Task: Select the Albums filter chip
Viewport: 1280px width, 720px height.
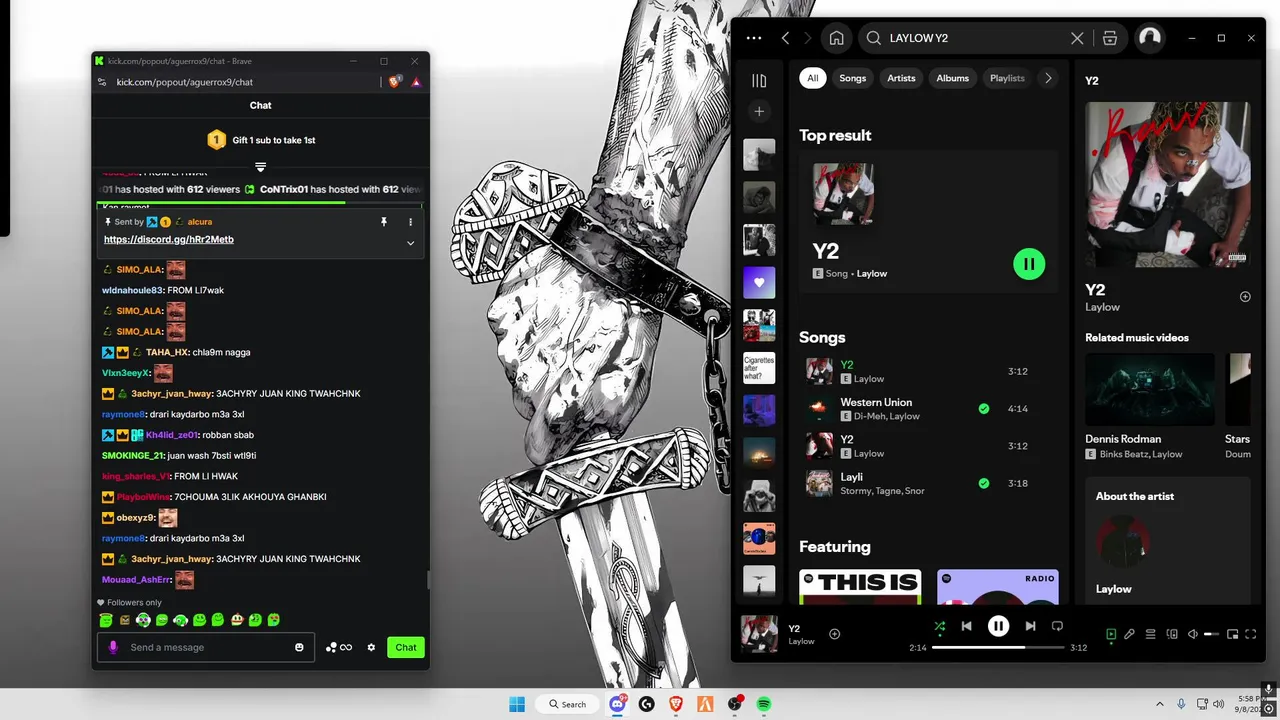Action: 952,78
